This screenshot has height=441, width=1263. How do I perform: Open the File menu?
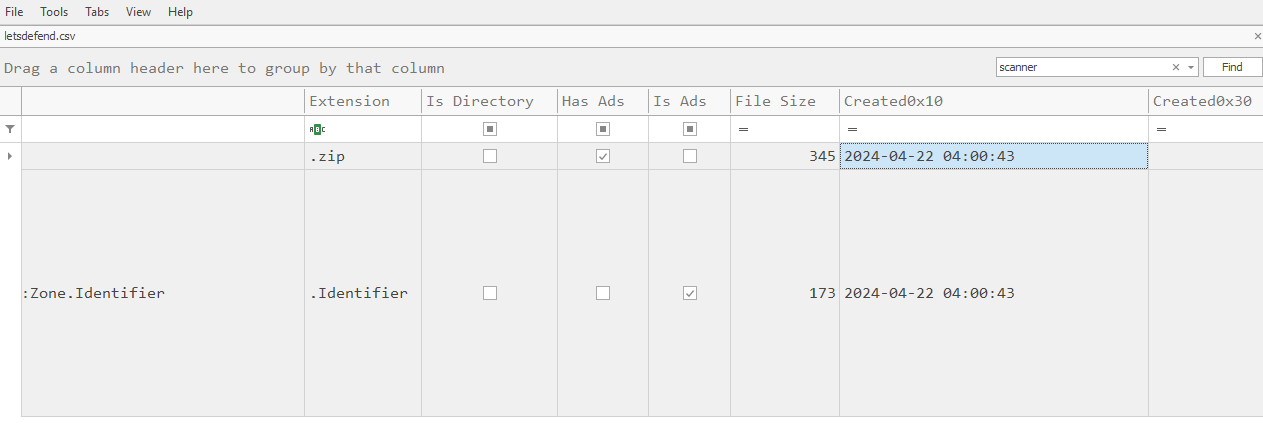pos(15,12)
